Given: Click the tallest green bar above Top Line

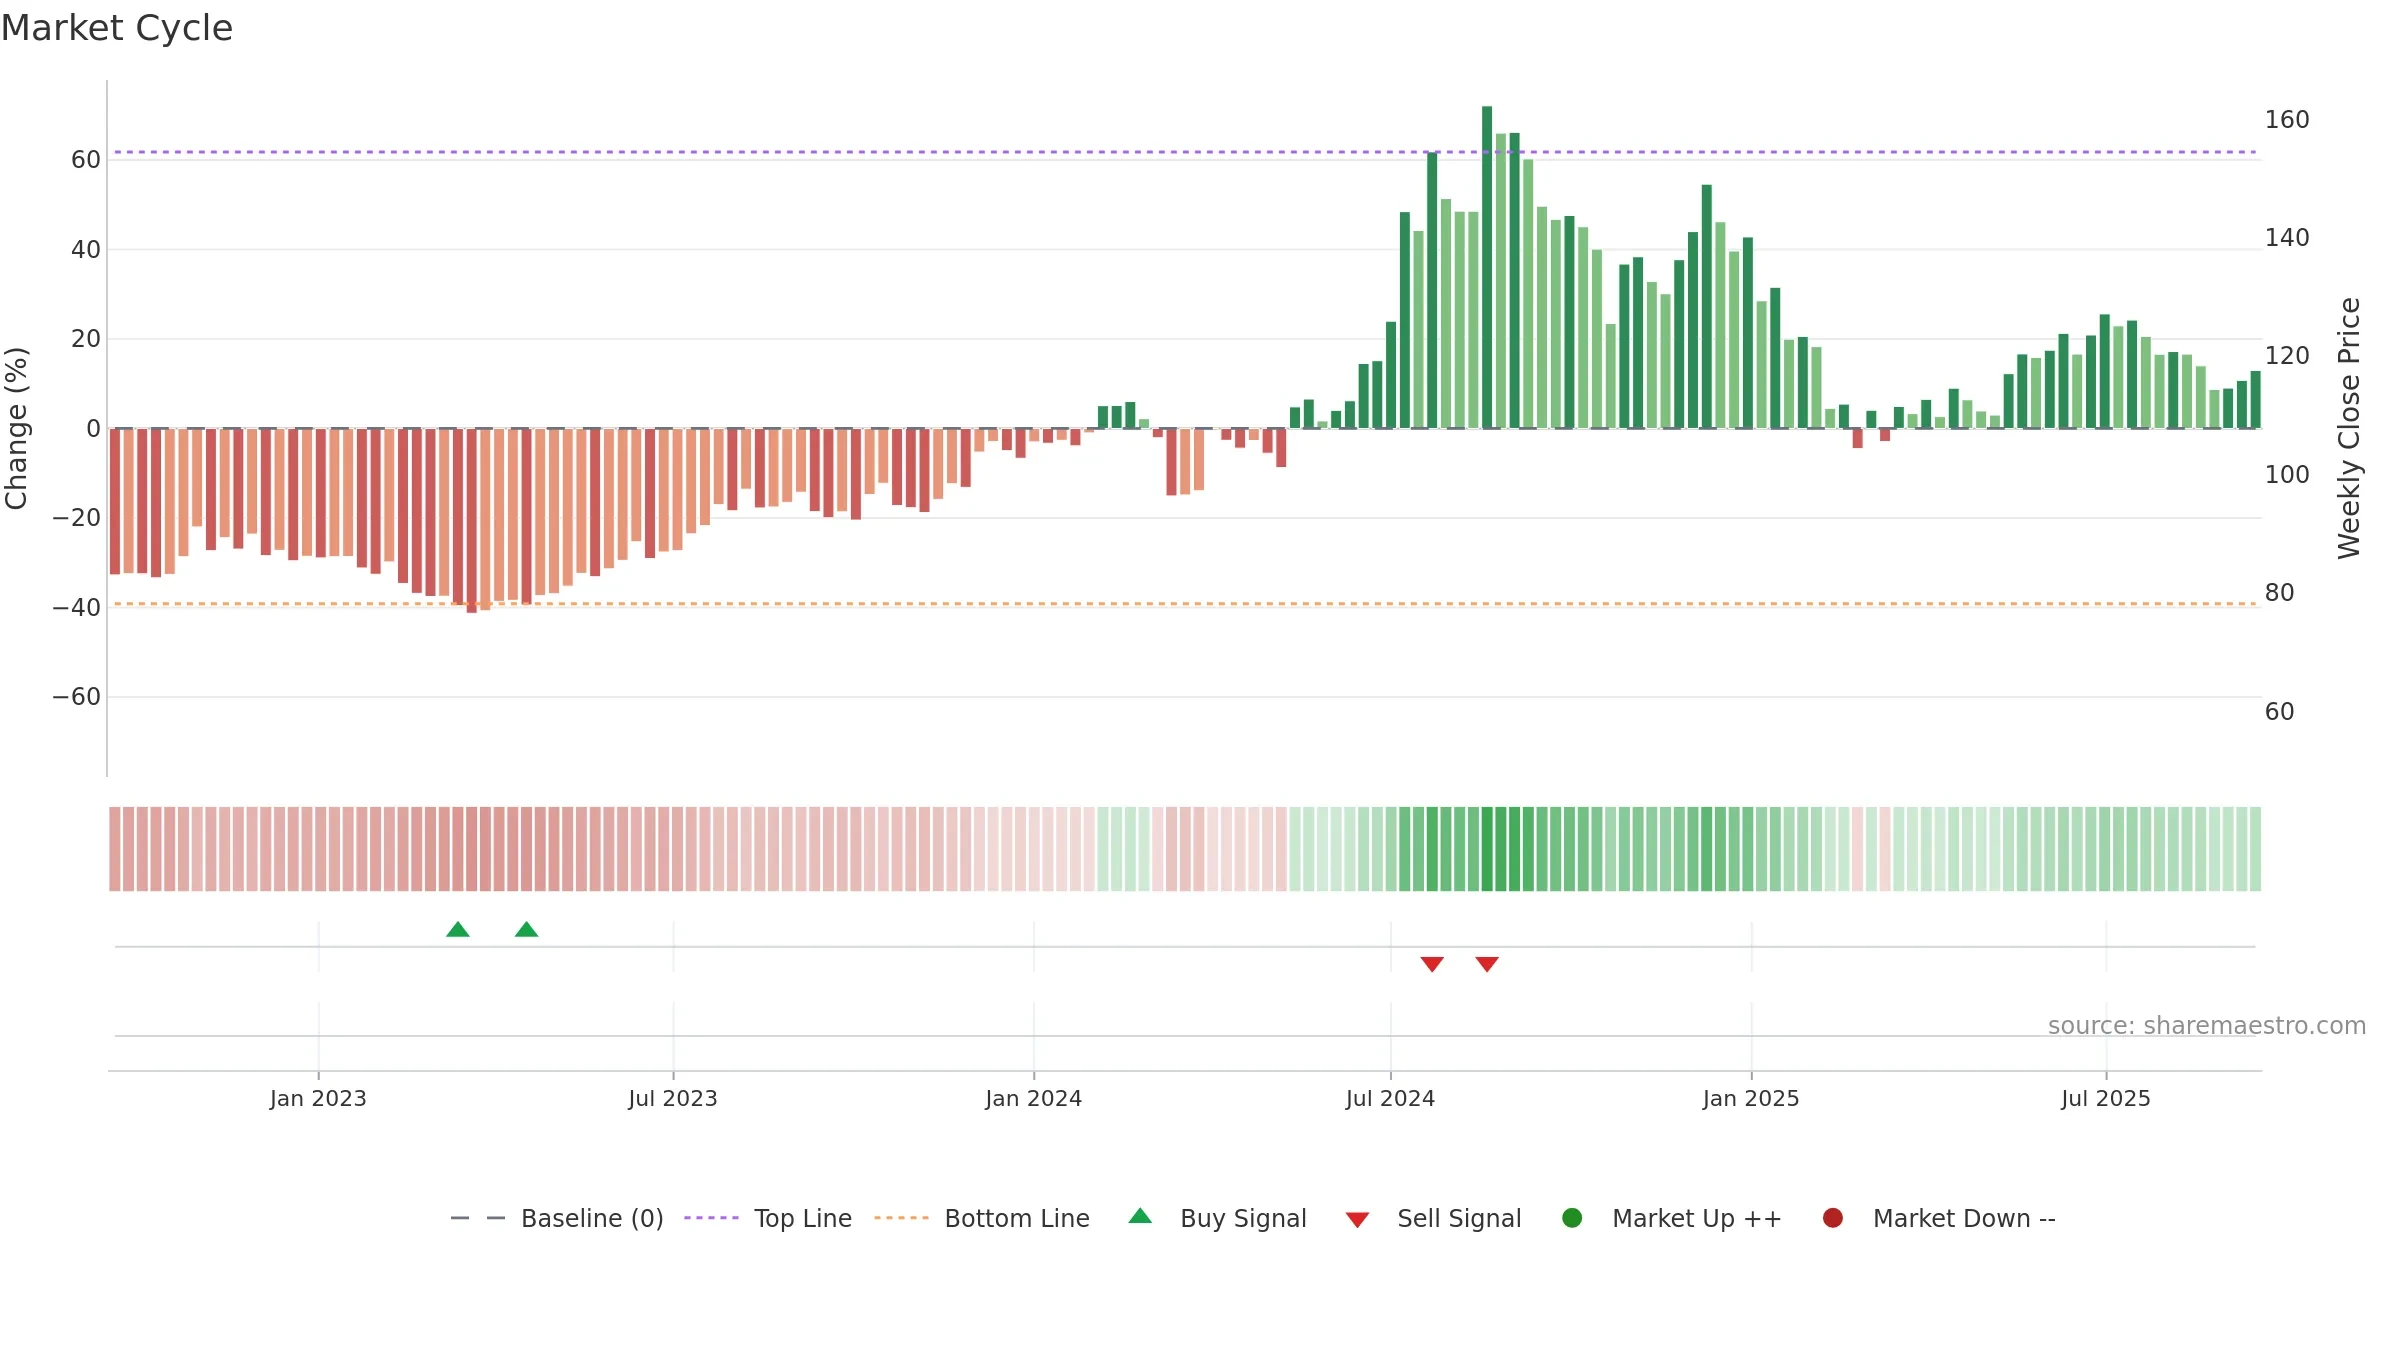Looking at the screenshot, I should [x=1487, y=267].
